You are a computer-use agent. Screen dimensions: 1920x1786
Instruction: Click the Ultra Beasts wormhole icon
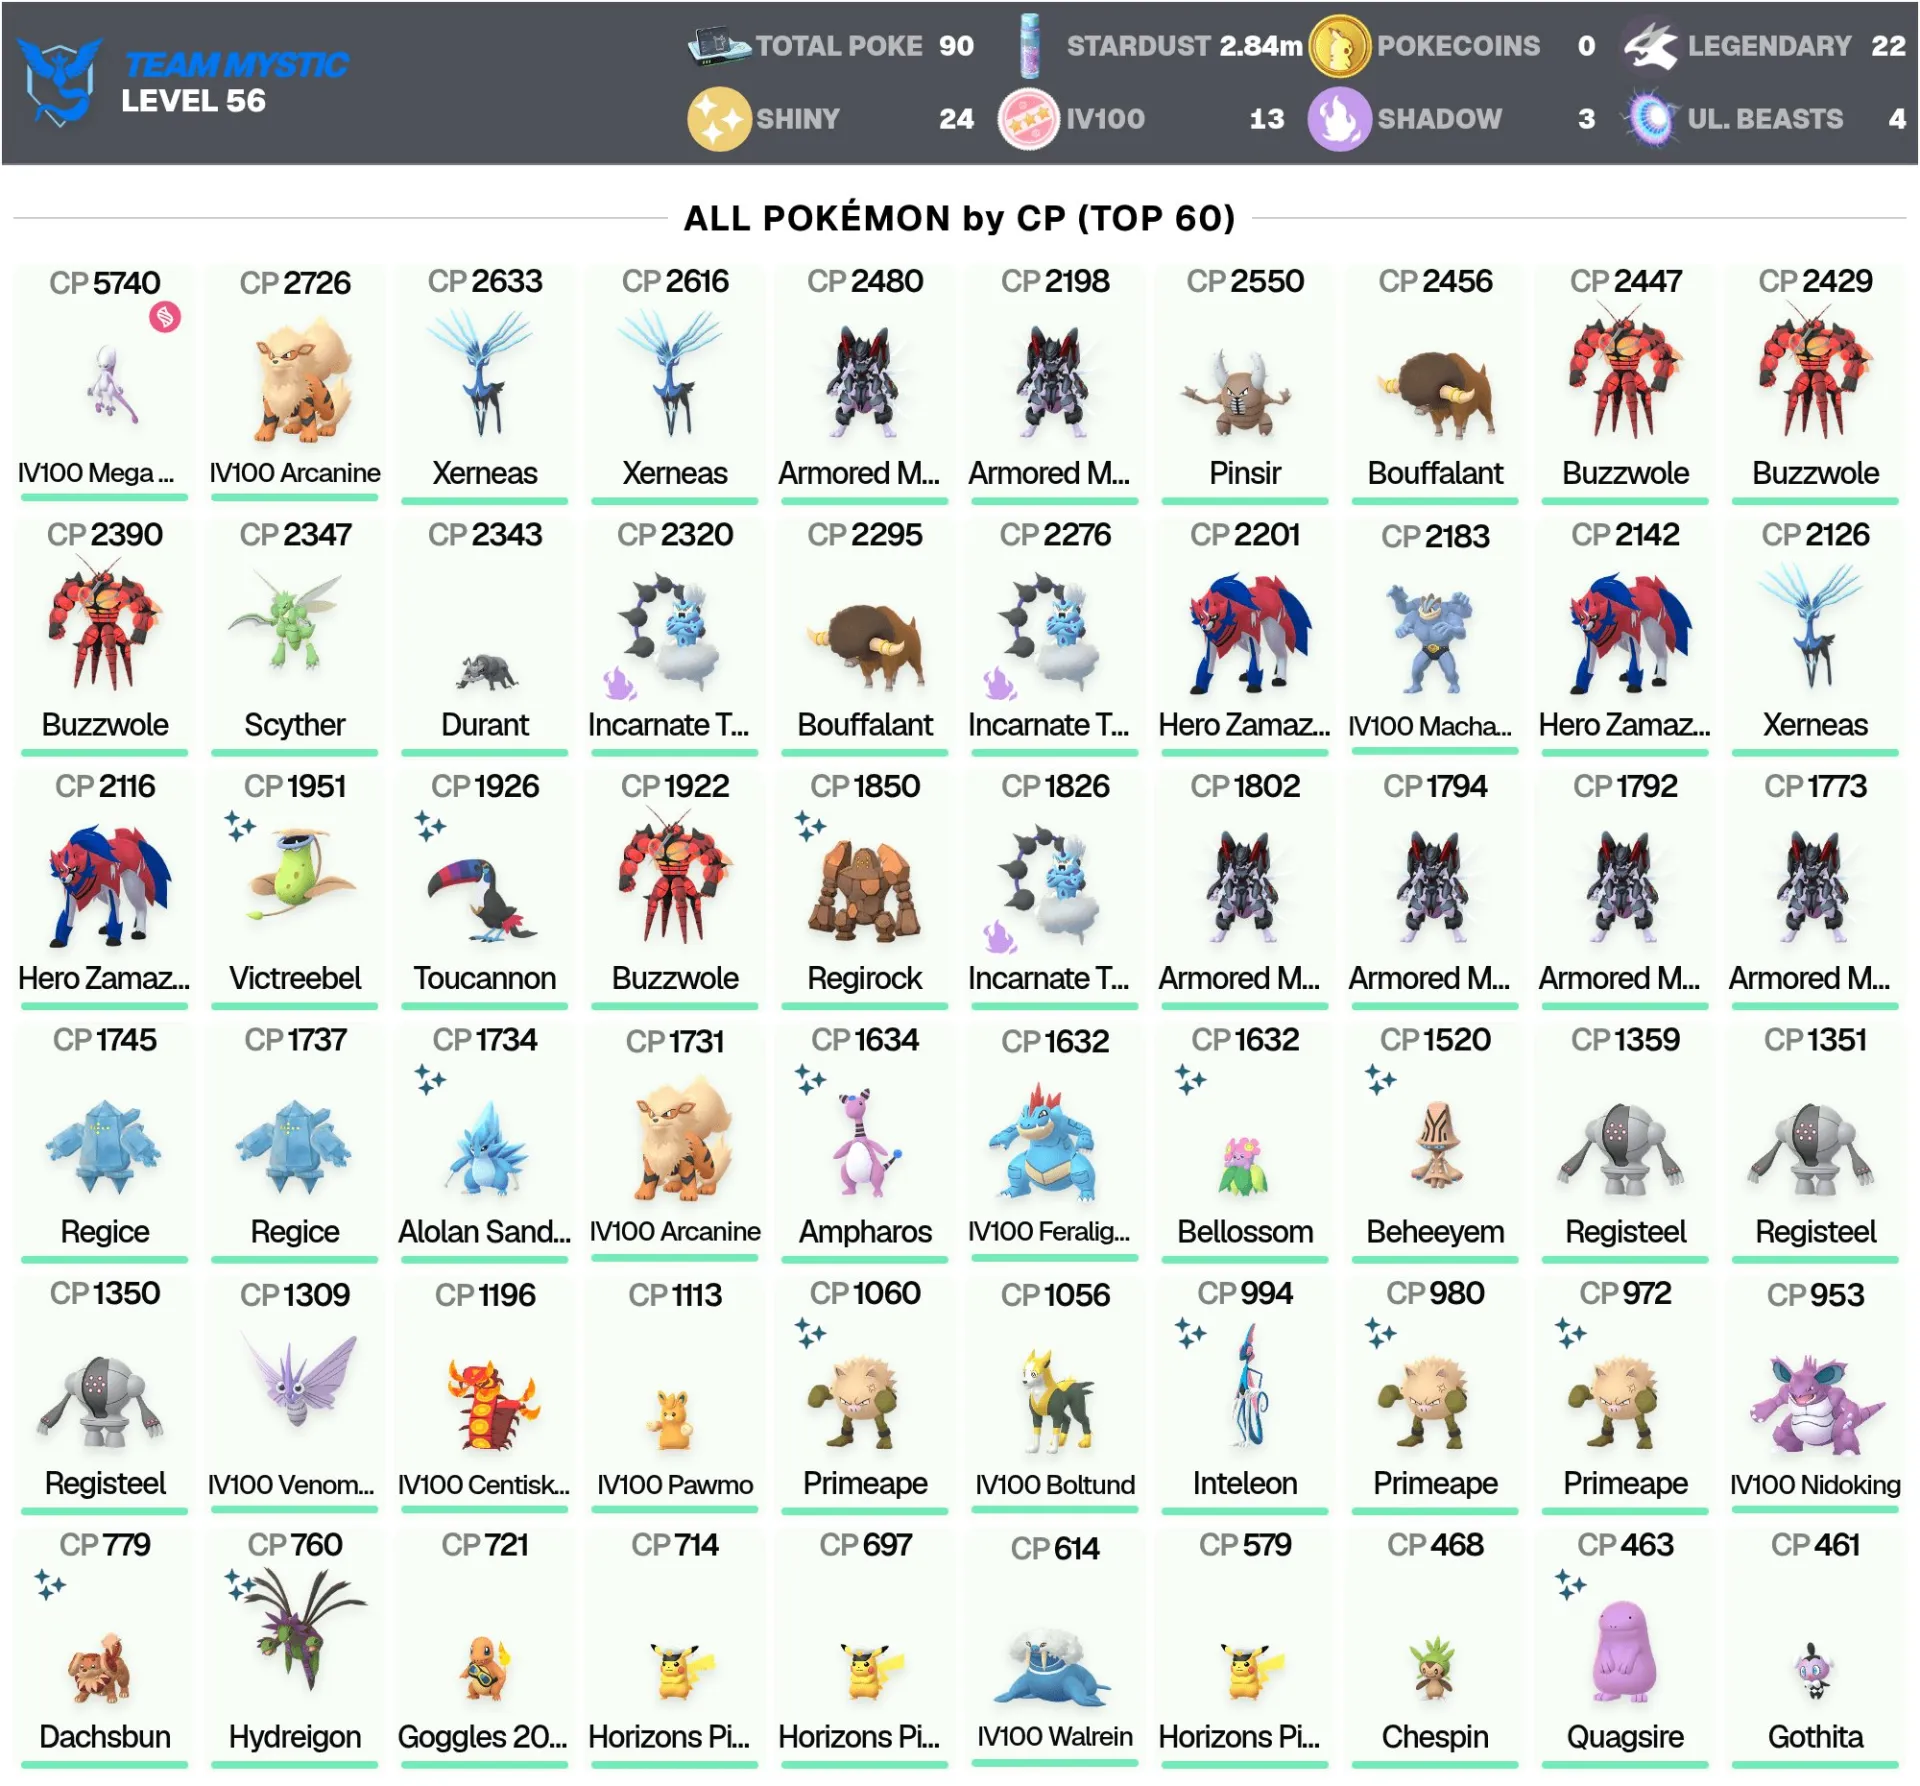tap(1652, 119)
